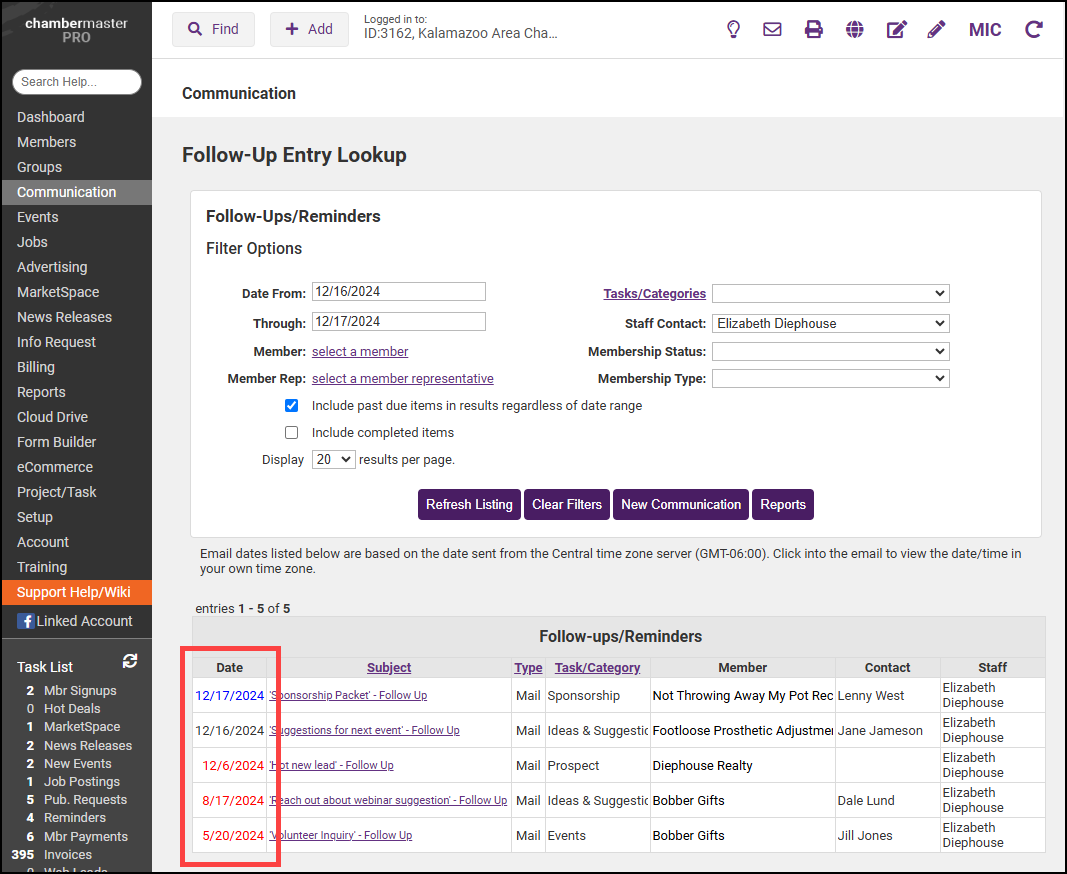
Task: Refresh the Task List sync icon
Action: (130, 661)
